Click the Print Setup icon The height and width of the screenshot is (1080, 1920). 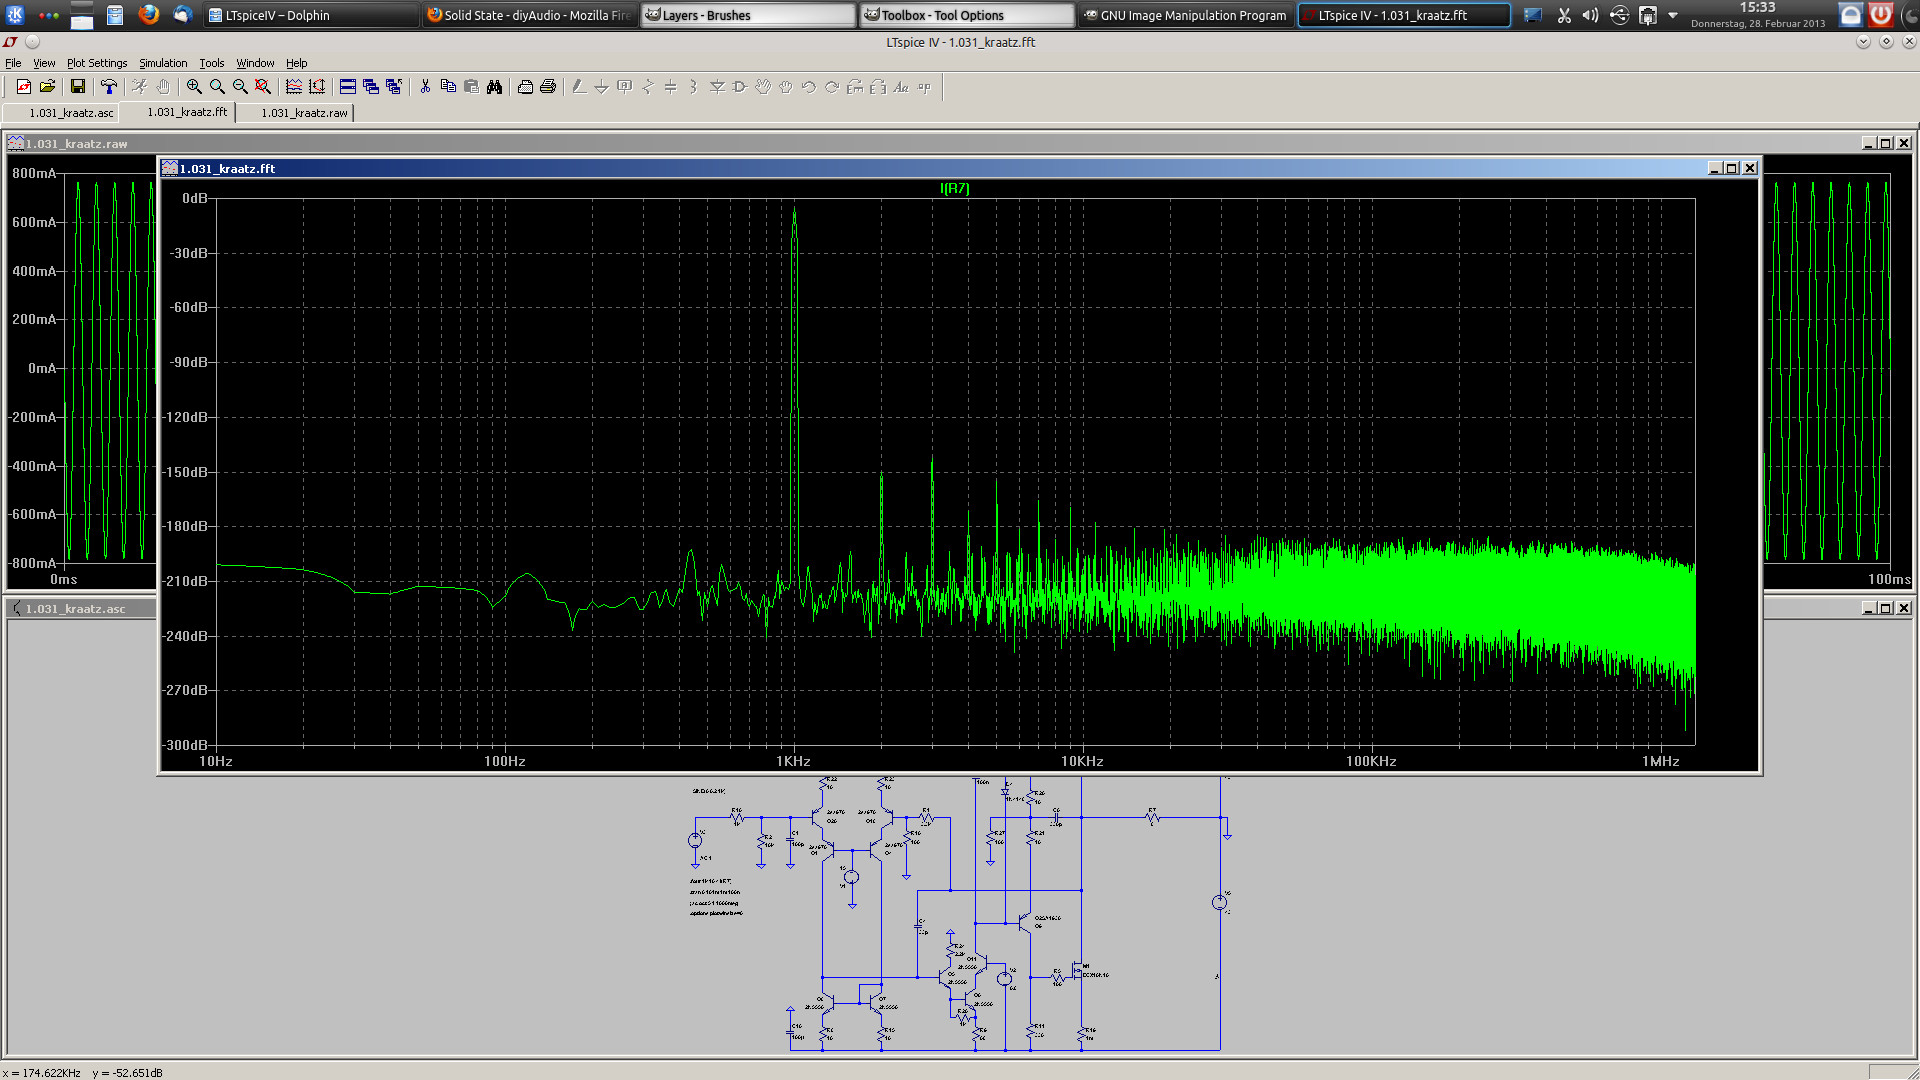[525, 87]
